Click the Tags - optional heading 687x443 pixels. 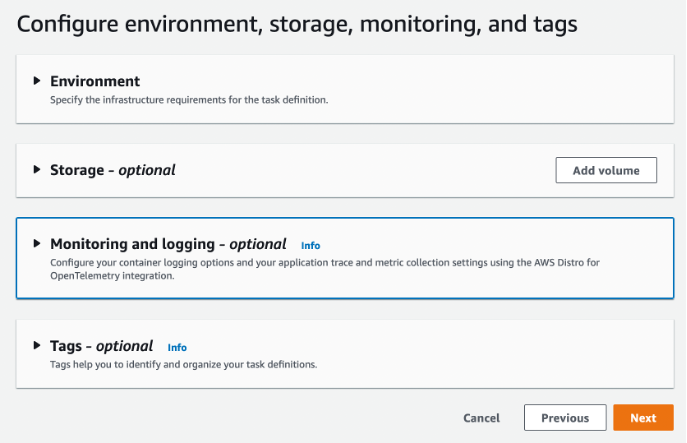(x=101, y=346)
